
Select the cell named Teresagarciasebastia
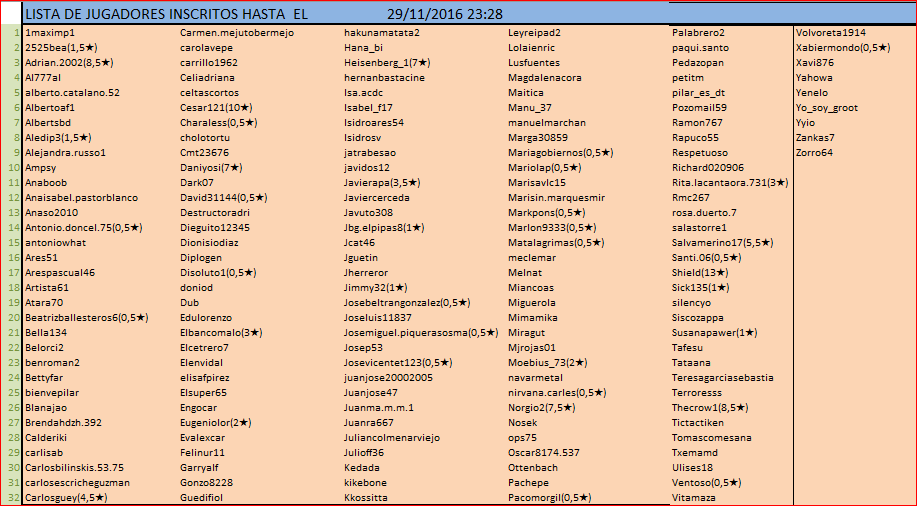click(722, 377)
